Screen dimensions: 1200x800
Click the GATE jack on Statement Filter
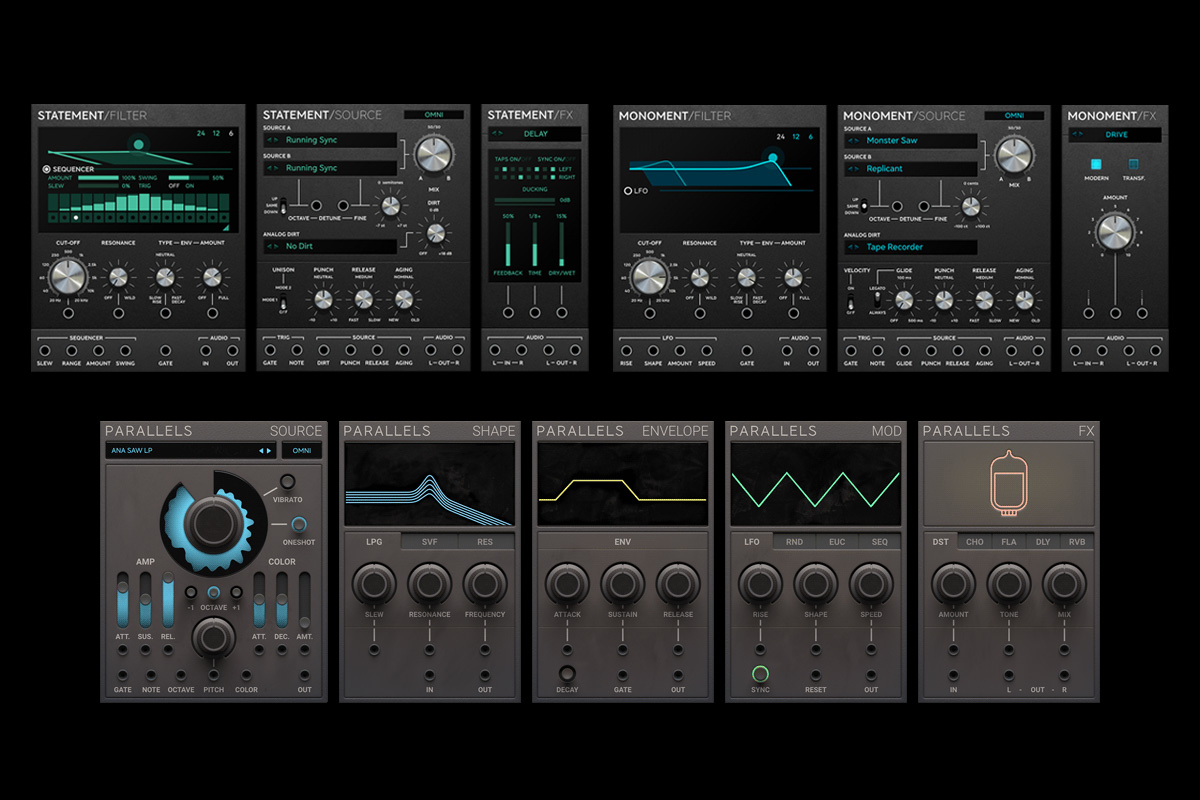(166, 351)
